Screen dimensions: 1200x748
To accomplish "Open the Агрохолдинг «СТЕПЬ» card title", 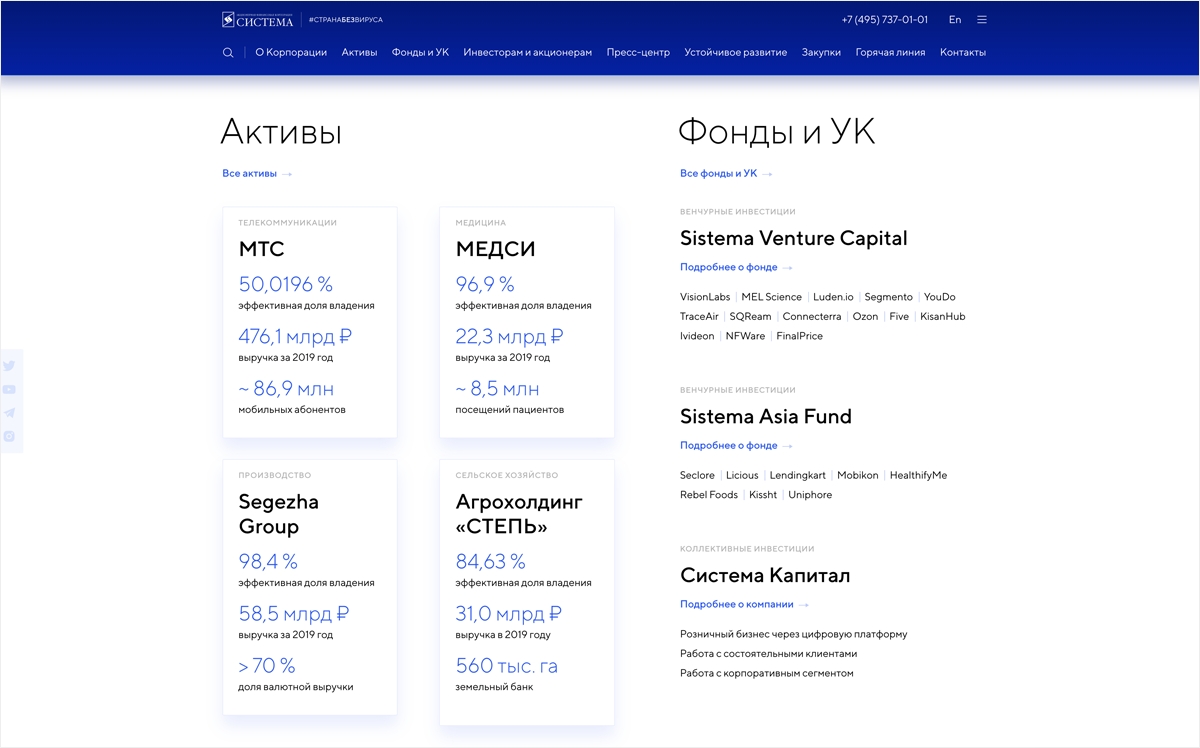I will point(519,514).
